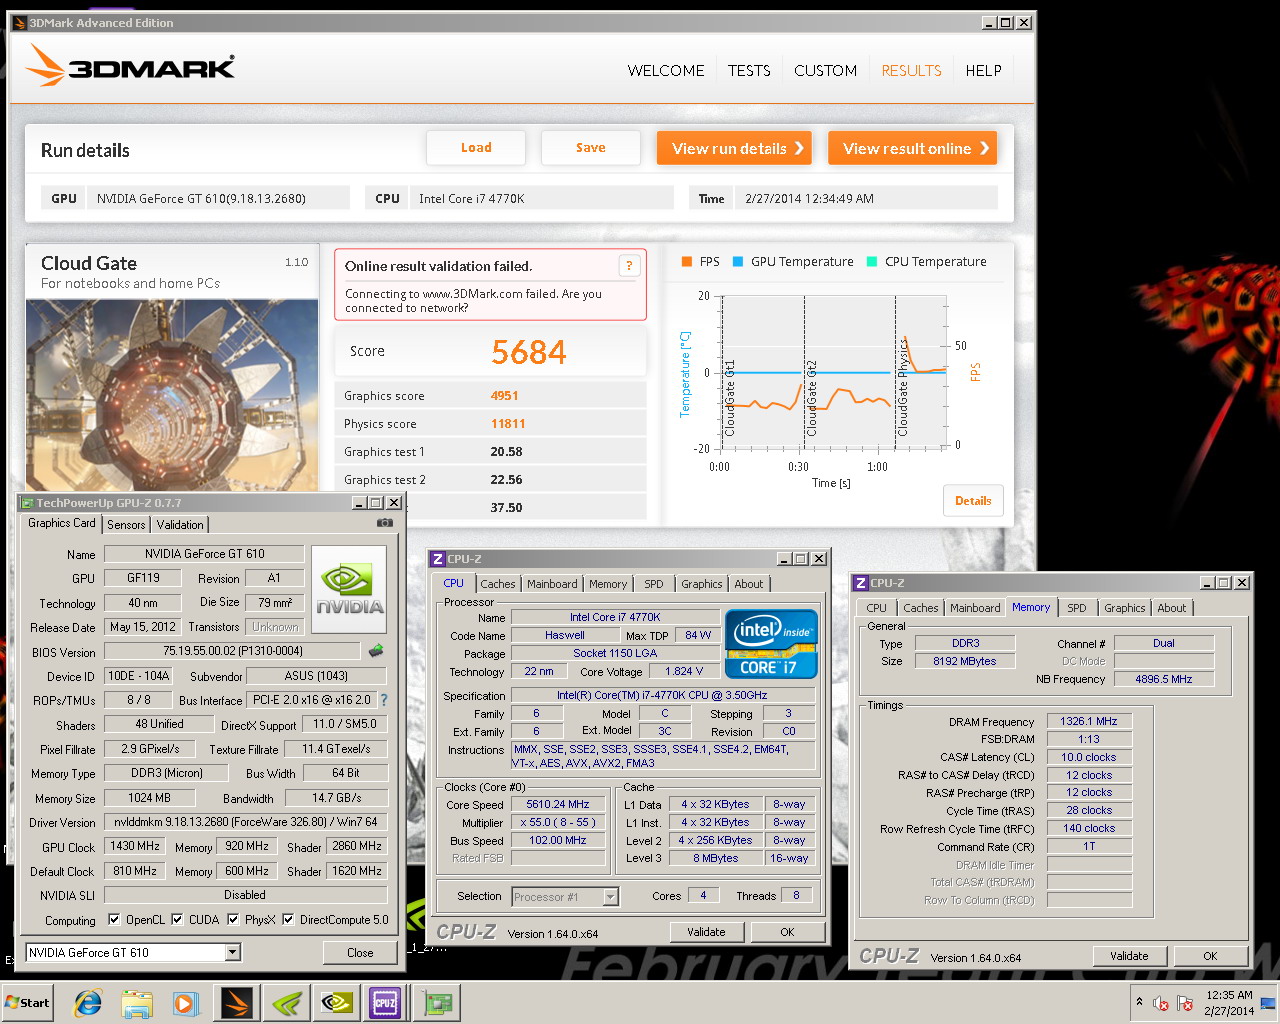Click the Details button under the chart
This screenshot has height=1024, width=1280.
click(972, 501)
